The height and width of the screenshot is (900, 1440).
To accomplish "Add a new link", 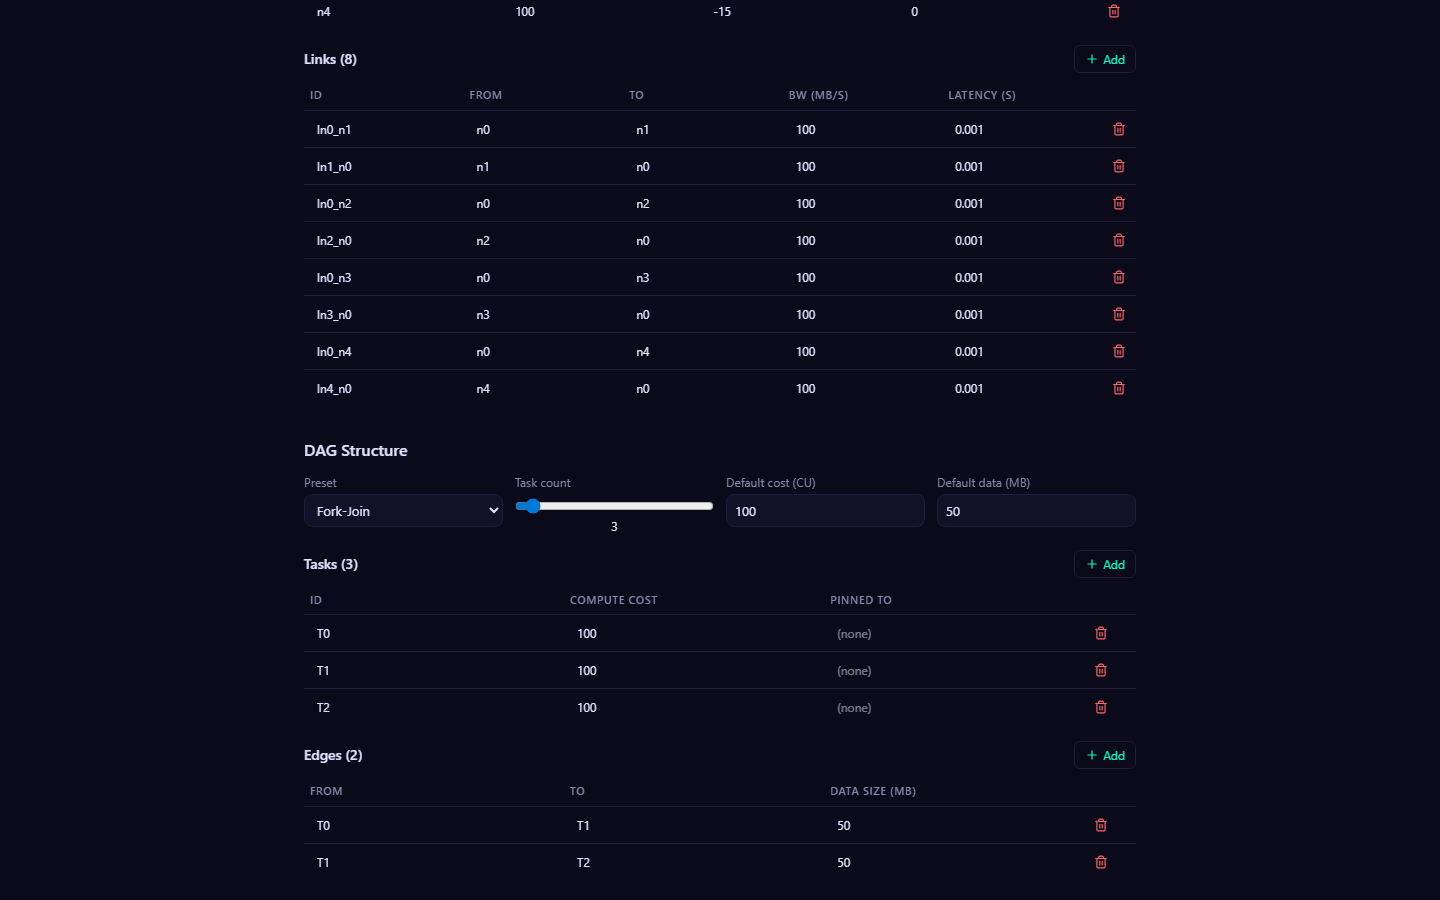I will tap(1104, 60).
